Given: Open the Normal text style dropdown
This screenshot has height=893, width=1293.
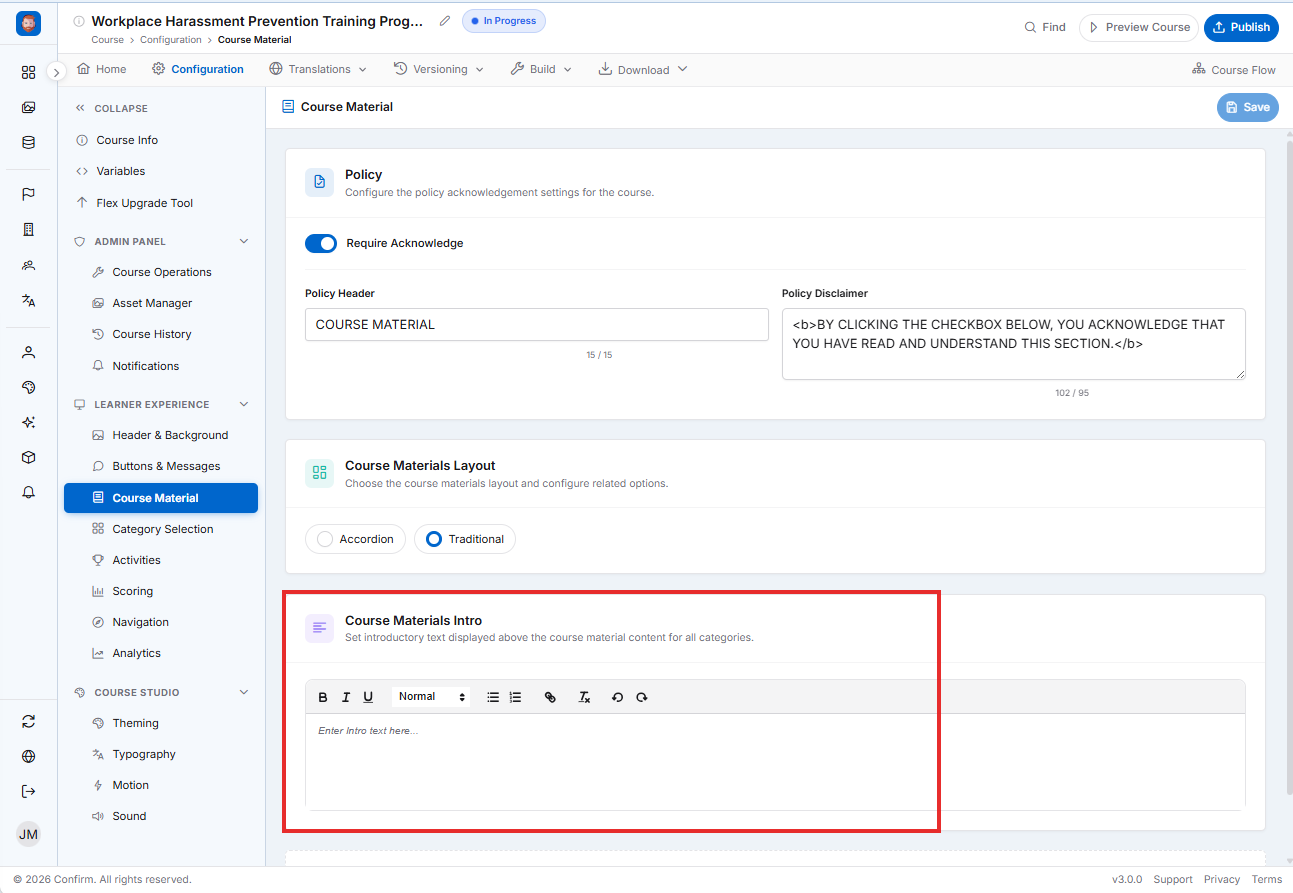Looking at the screenshot, I should click(x=432, y=697).
